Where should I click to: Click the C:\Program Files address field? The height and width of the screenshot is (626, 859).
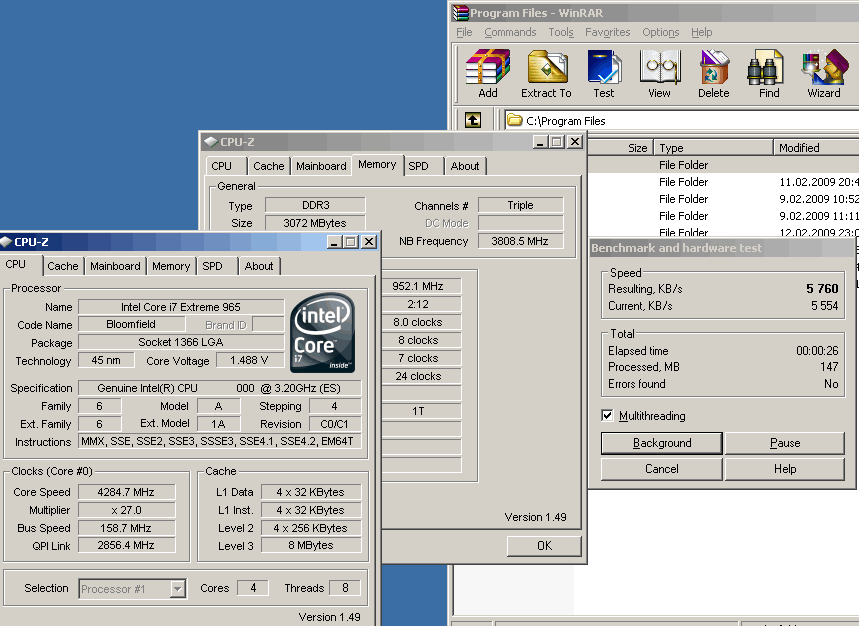click(681, 120)
